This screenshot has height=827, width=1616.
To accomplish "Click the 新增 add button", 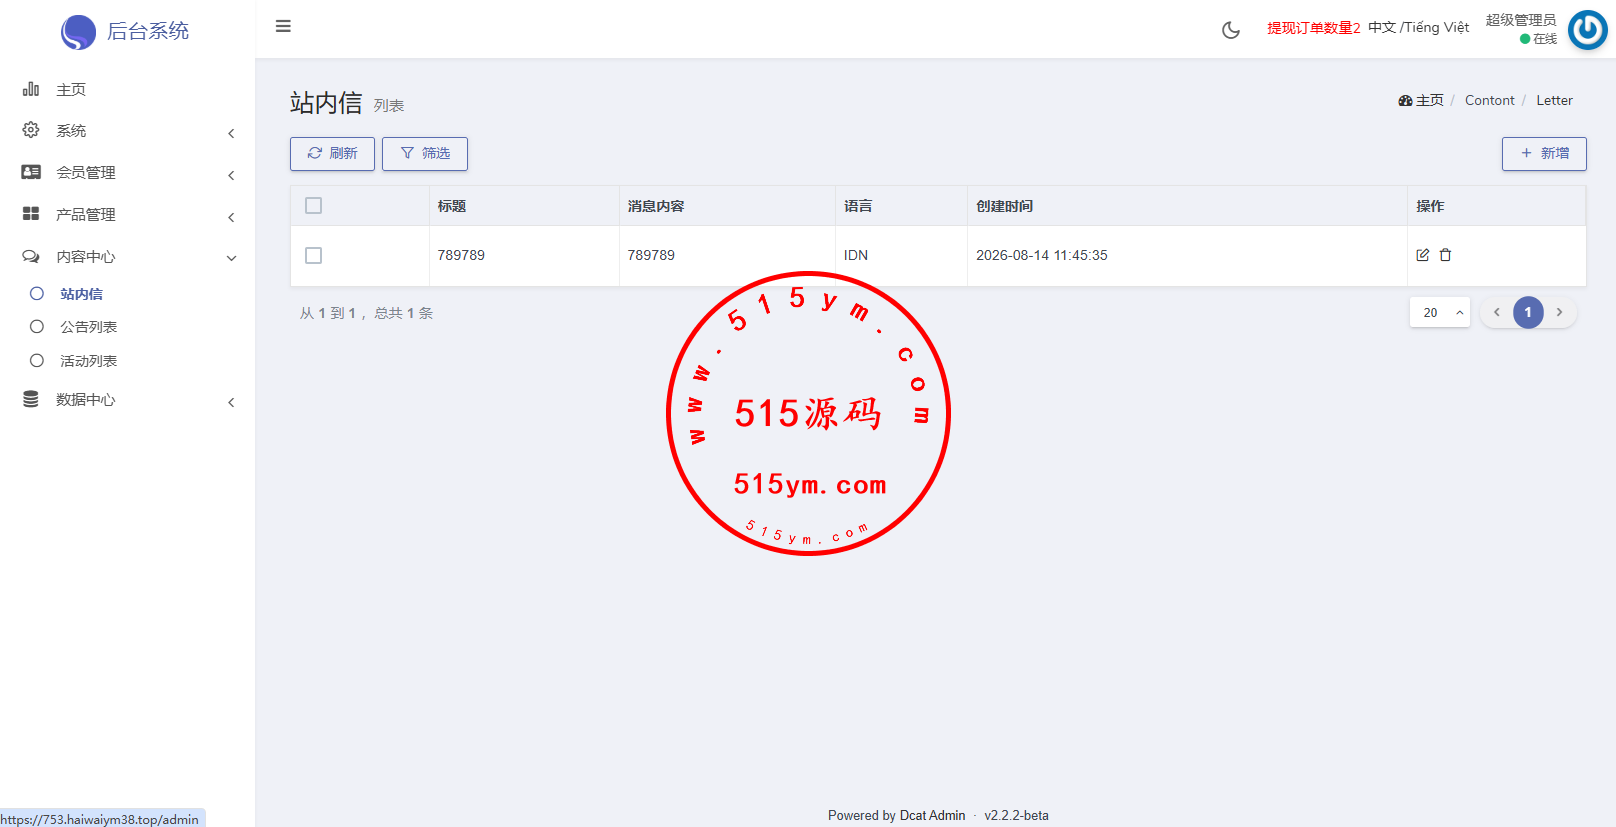I will click(x=1544, y=154).
